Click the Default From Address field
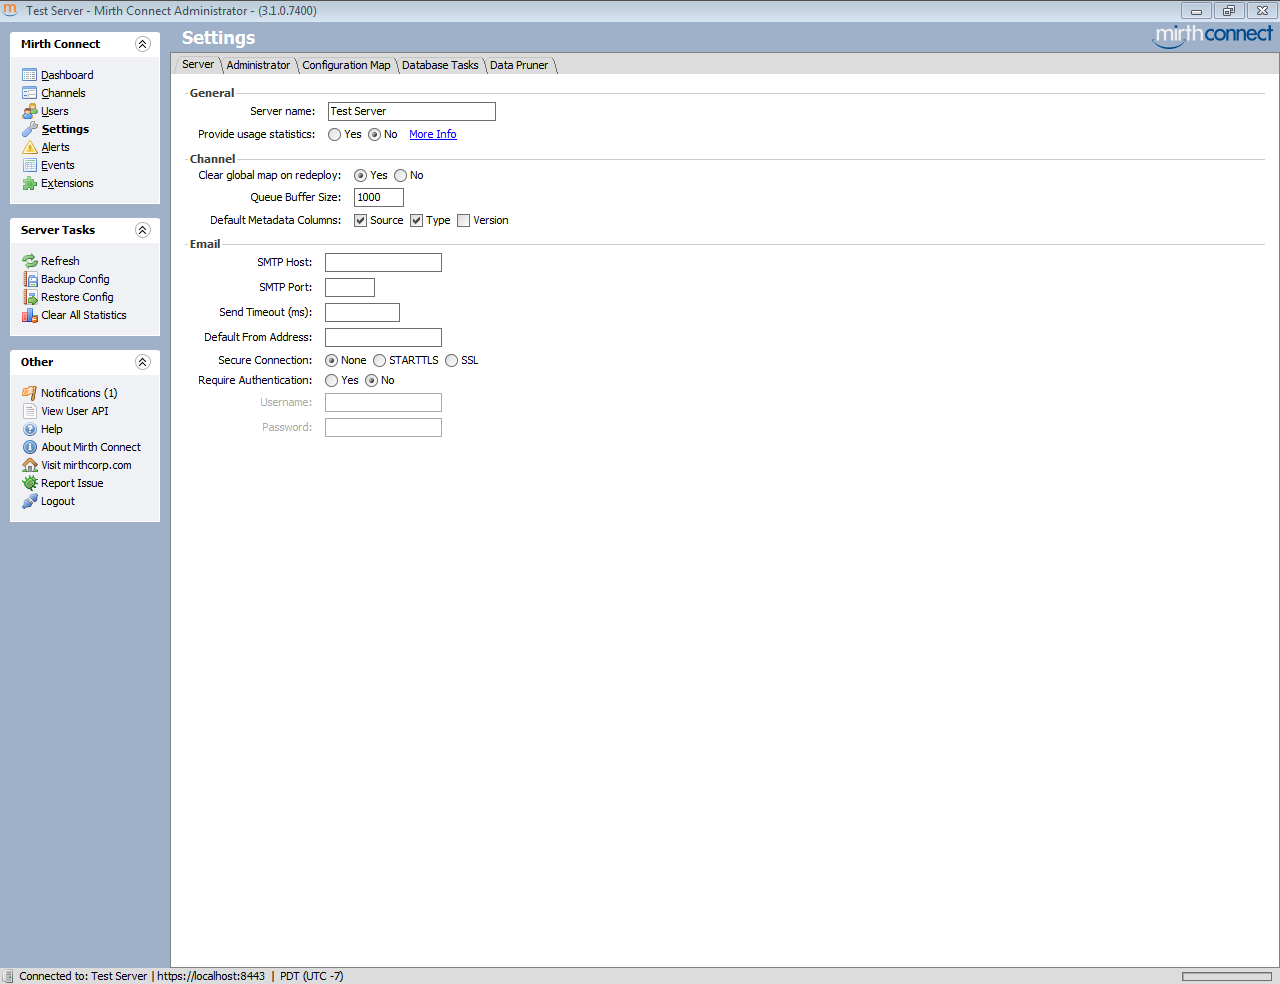This screenshot has height=984, width=1280. coord(383,338)
